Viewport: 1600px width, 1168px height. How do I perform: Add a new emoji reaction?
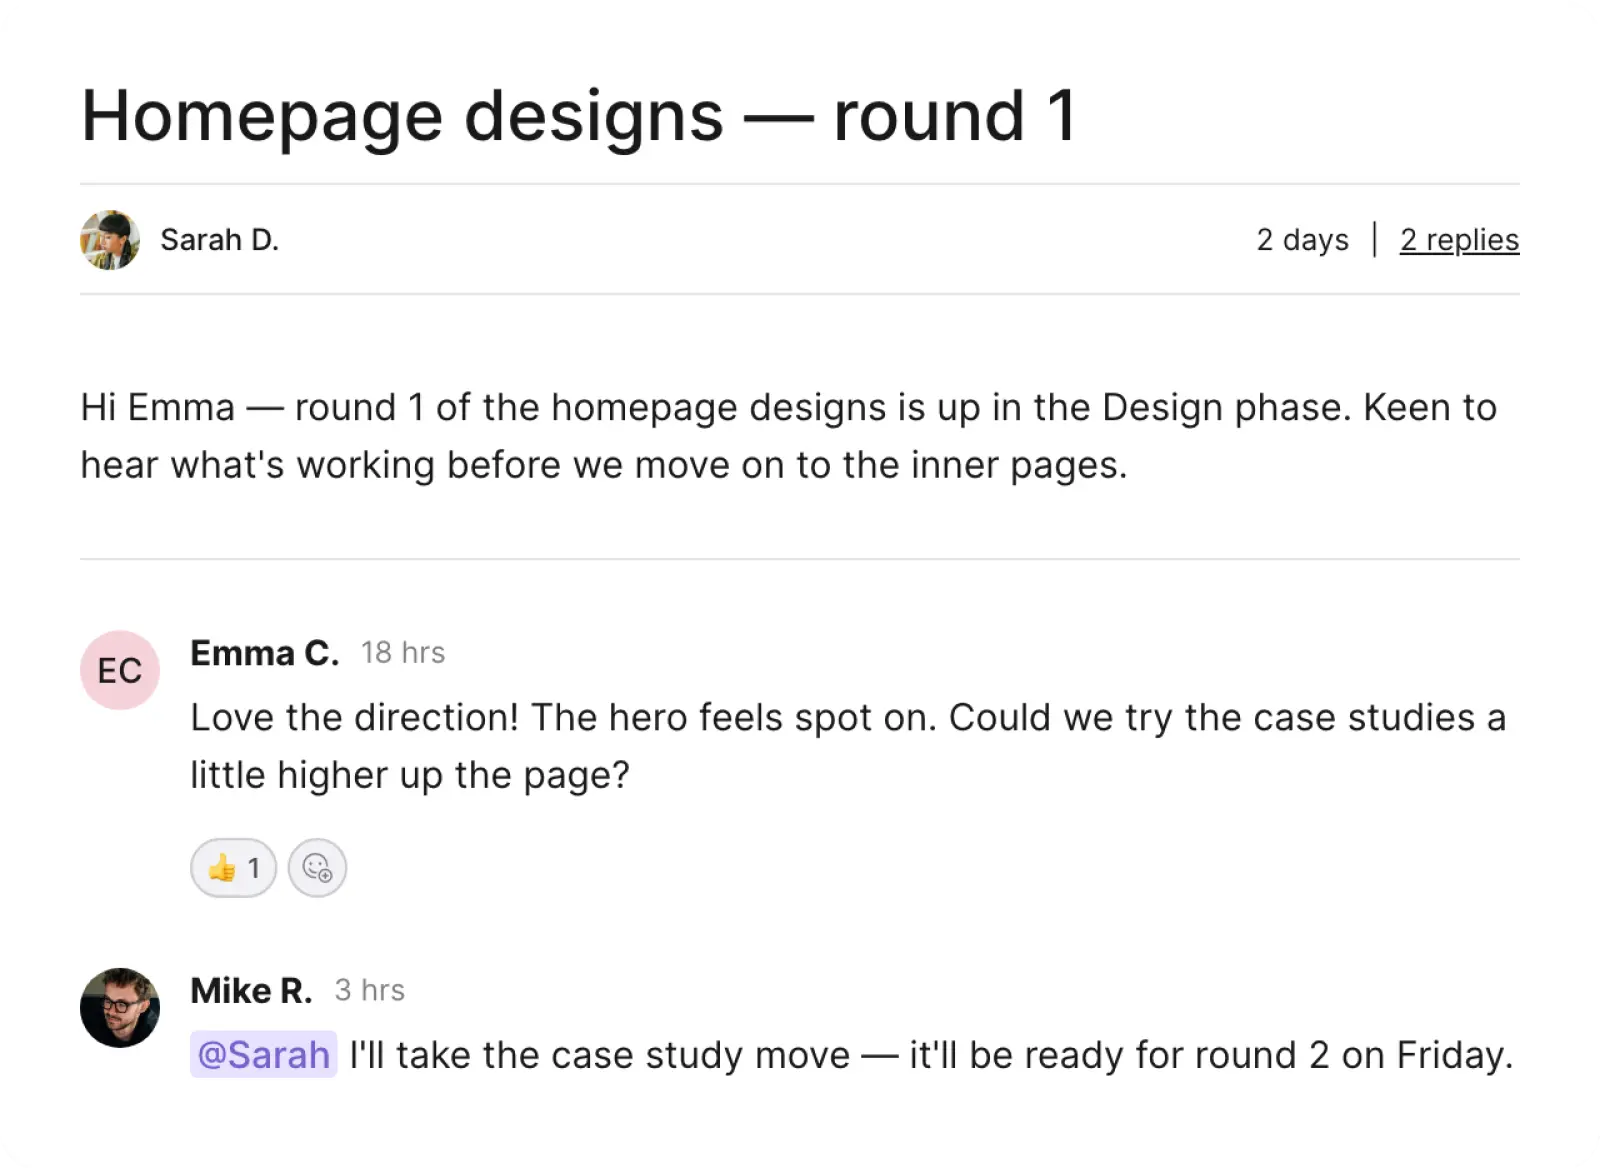317,867
